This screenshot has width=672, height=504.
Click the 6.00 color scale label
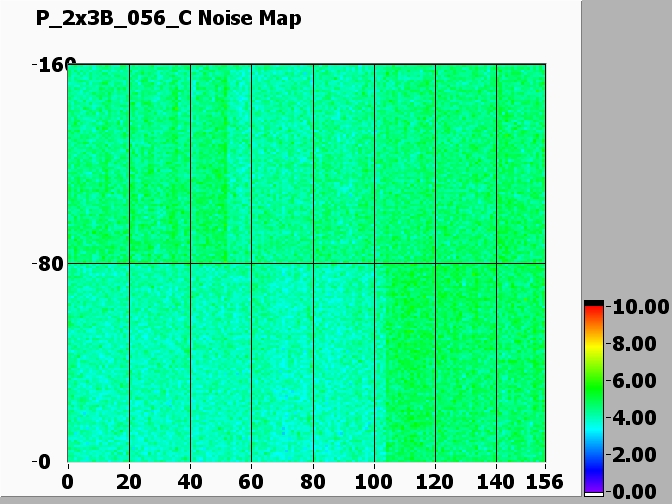(636, 380)
